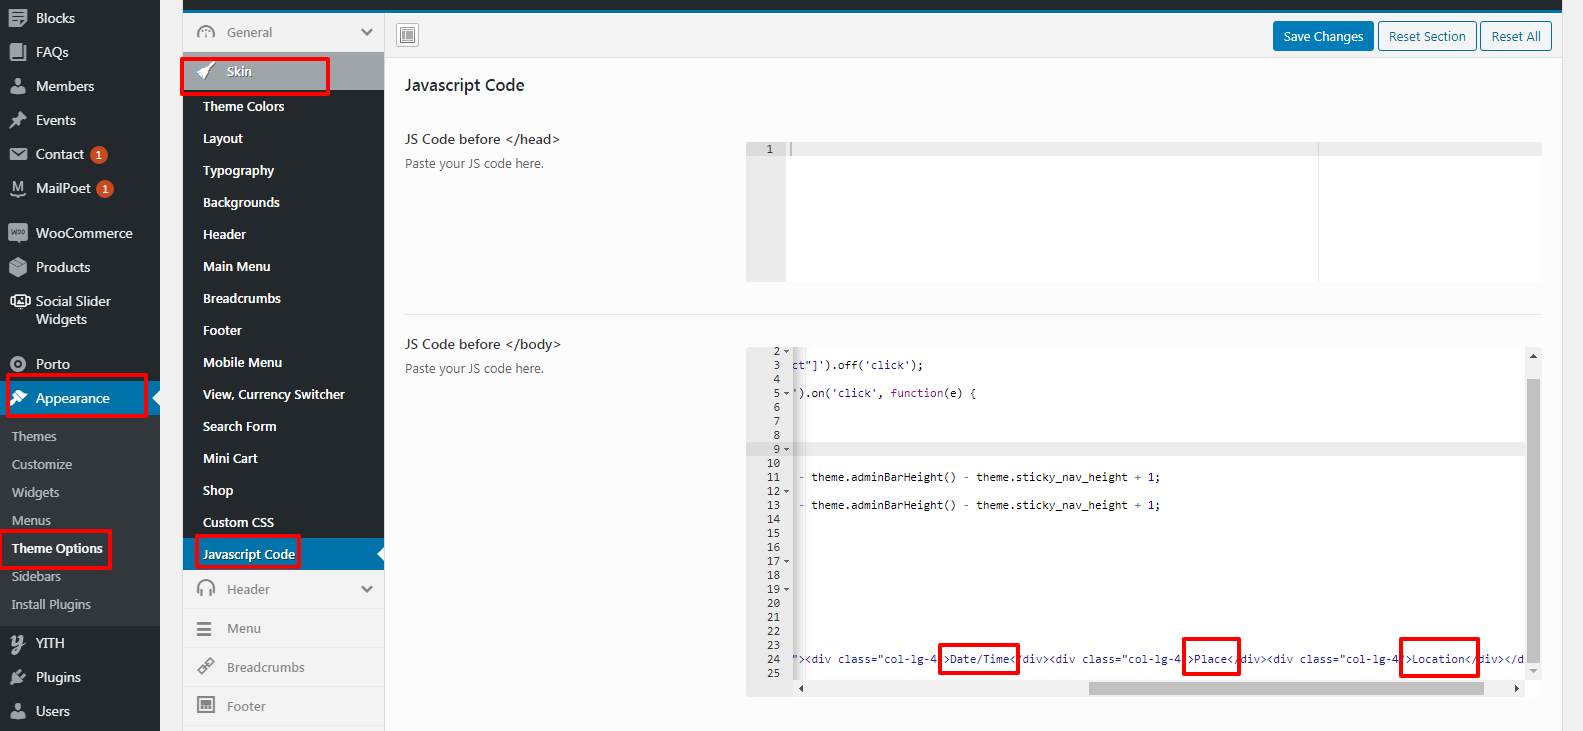Image resolution: width=1583 pixels, height=731 pixels.
Task: Click scroll-right arrow of body code editor
Action: (1516, 688)
